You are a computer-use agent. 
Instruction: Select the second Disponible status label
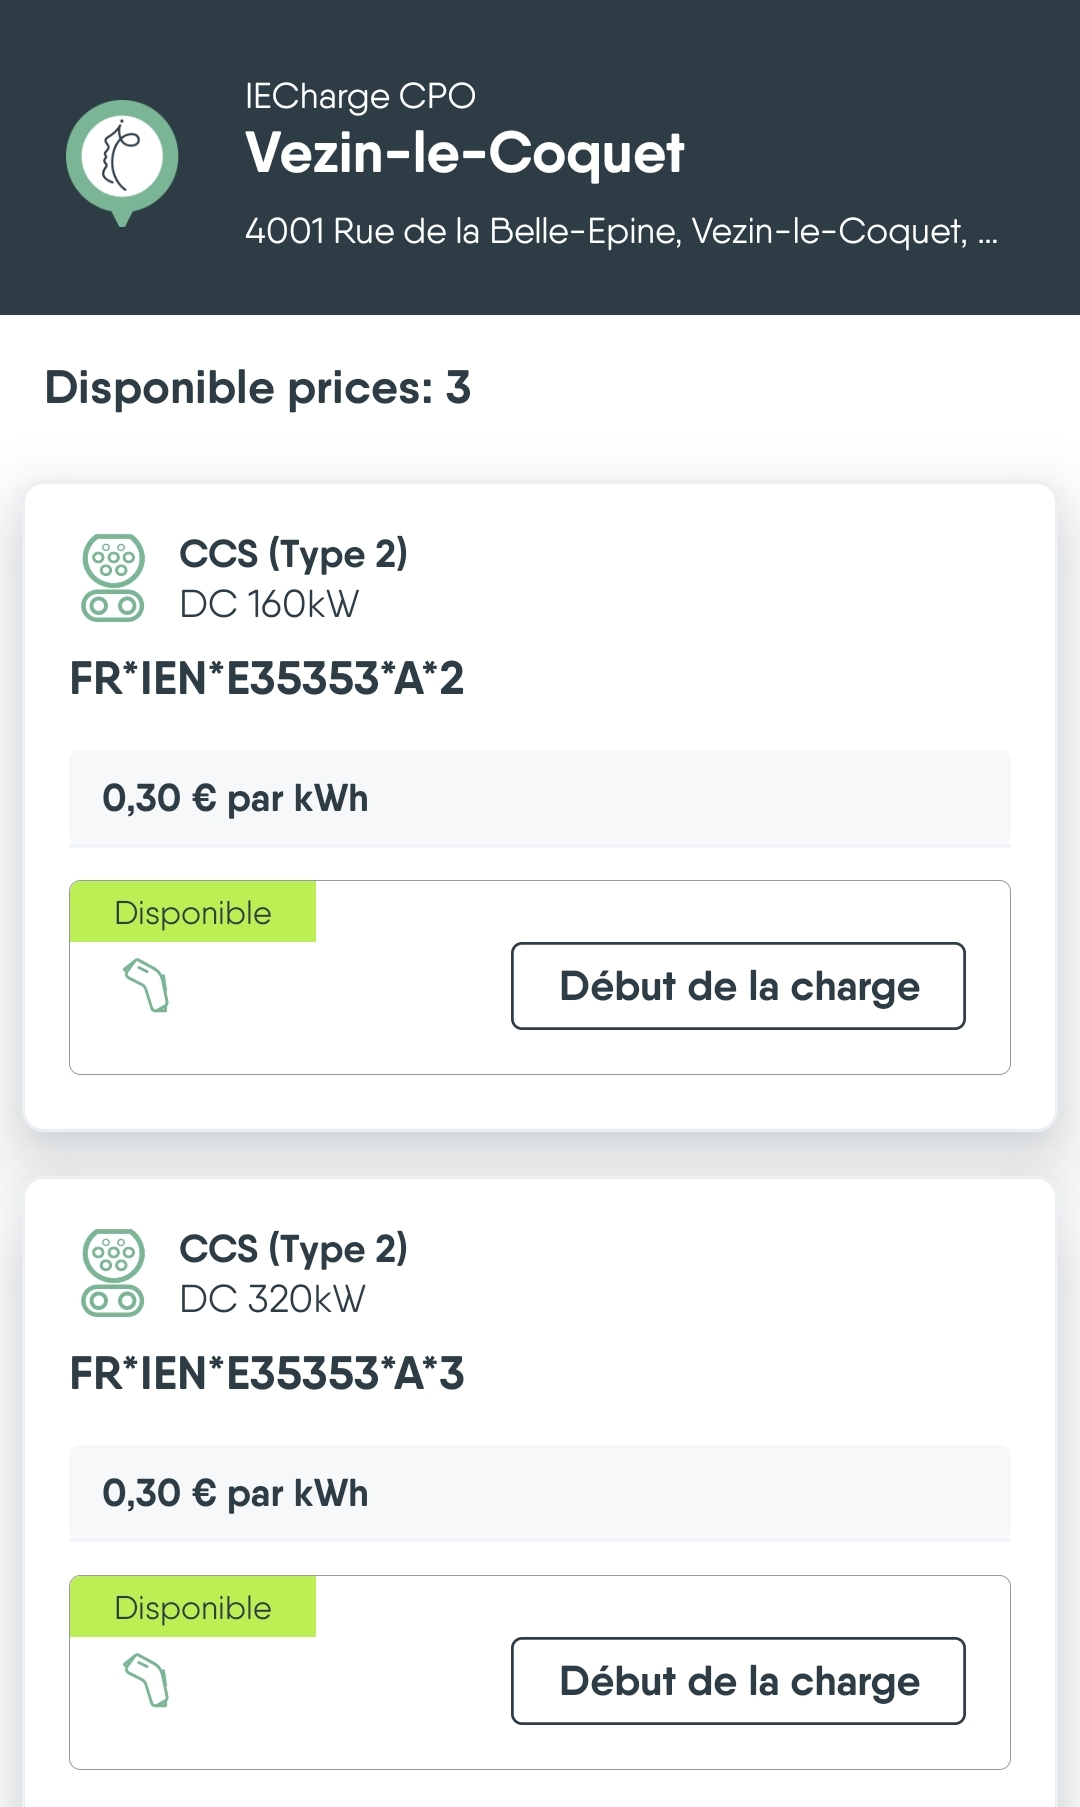click(x=193, y=1607)
